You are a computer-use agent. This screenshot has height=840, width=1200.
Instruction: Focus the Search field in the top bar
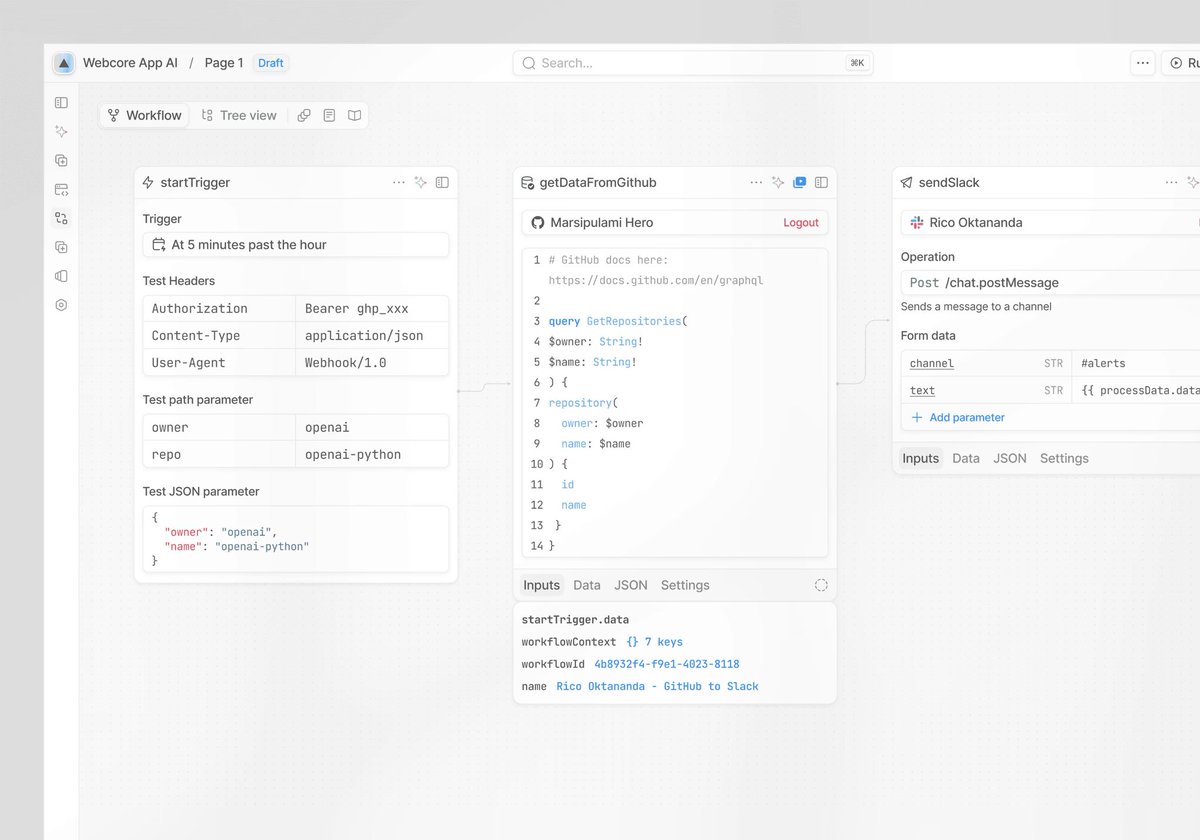(x=693, y=63)
